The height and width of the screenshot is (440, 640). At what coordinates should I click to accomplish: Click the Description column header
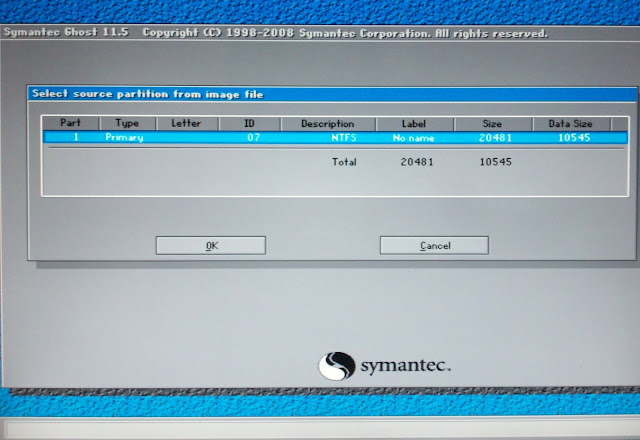[x=328, y=124]
